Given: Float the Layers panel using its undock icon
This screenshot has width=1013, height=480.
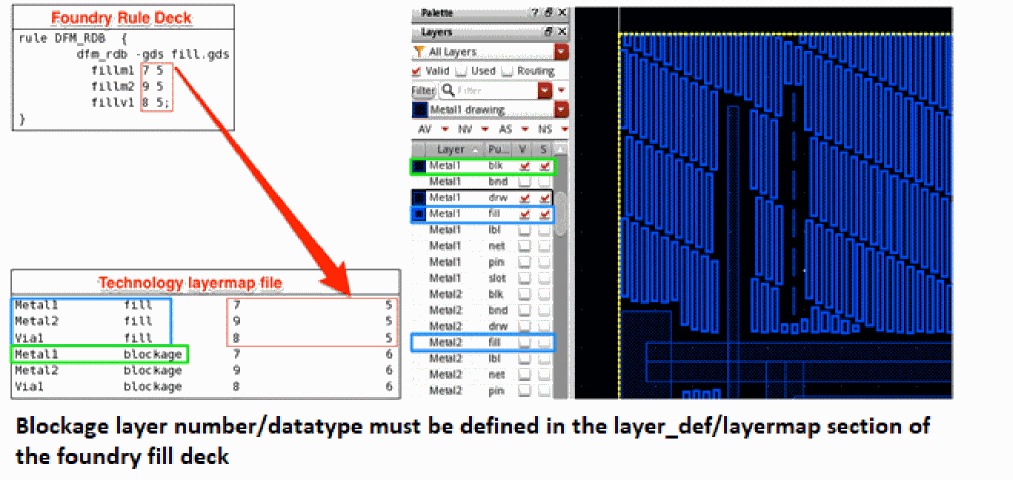Looking at the screenshot, I should click(x=548, y=32).
